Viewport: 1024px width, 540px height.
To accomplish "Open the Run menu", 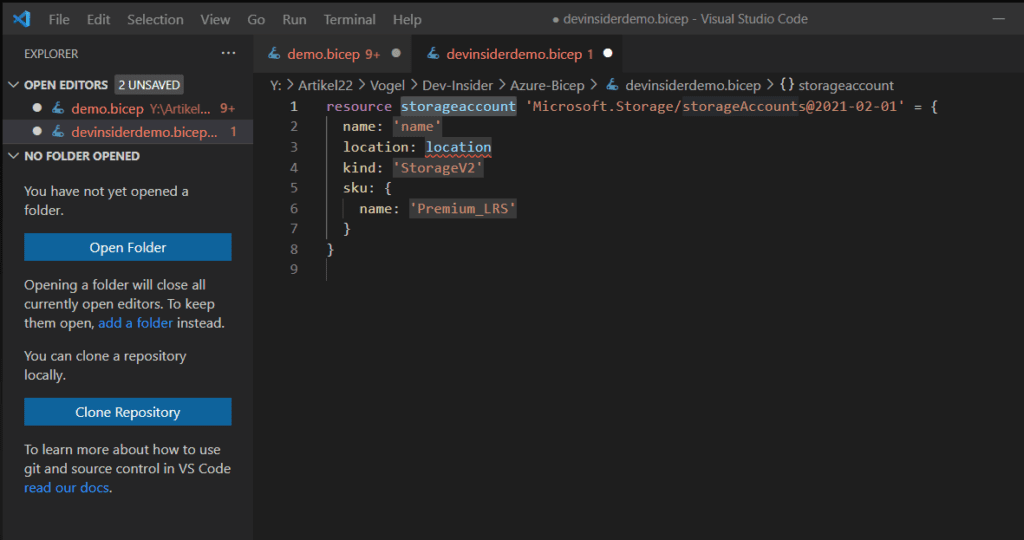I will (294, 20).
